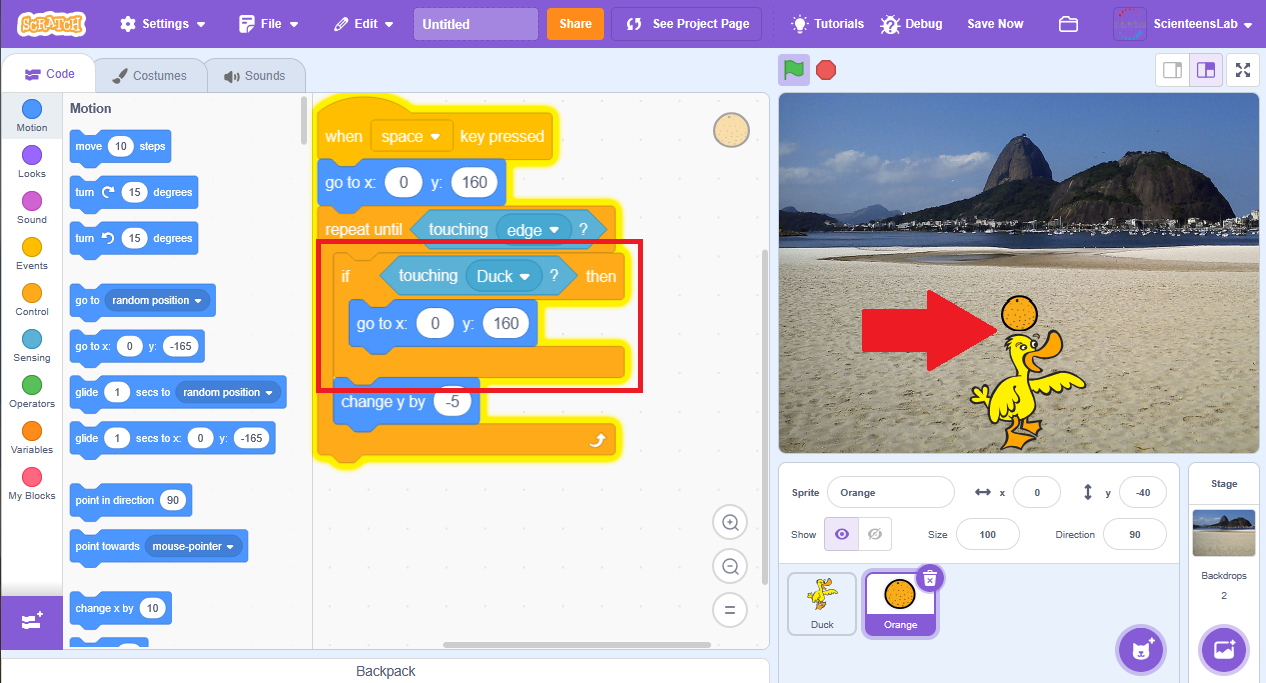1266x683 pixels.
Task: Zoom in on the code workspace
Action: (730, 522)
